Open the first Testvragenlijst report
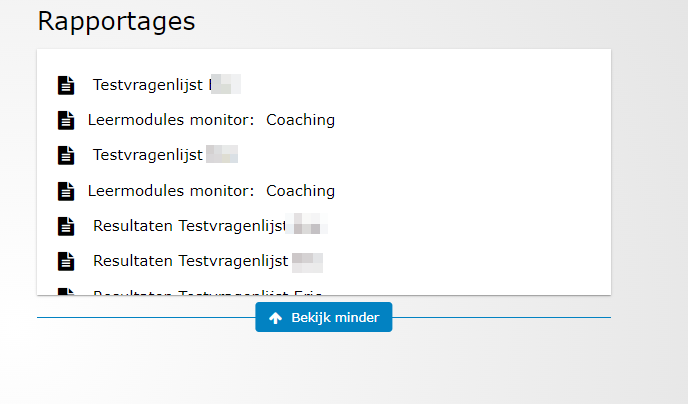The image size is (688, 404). pyautogui.click(x=150, y=85)
